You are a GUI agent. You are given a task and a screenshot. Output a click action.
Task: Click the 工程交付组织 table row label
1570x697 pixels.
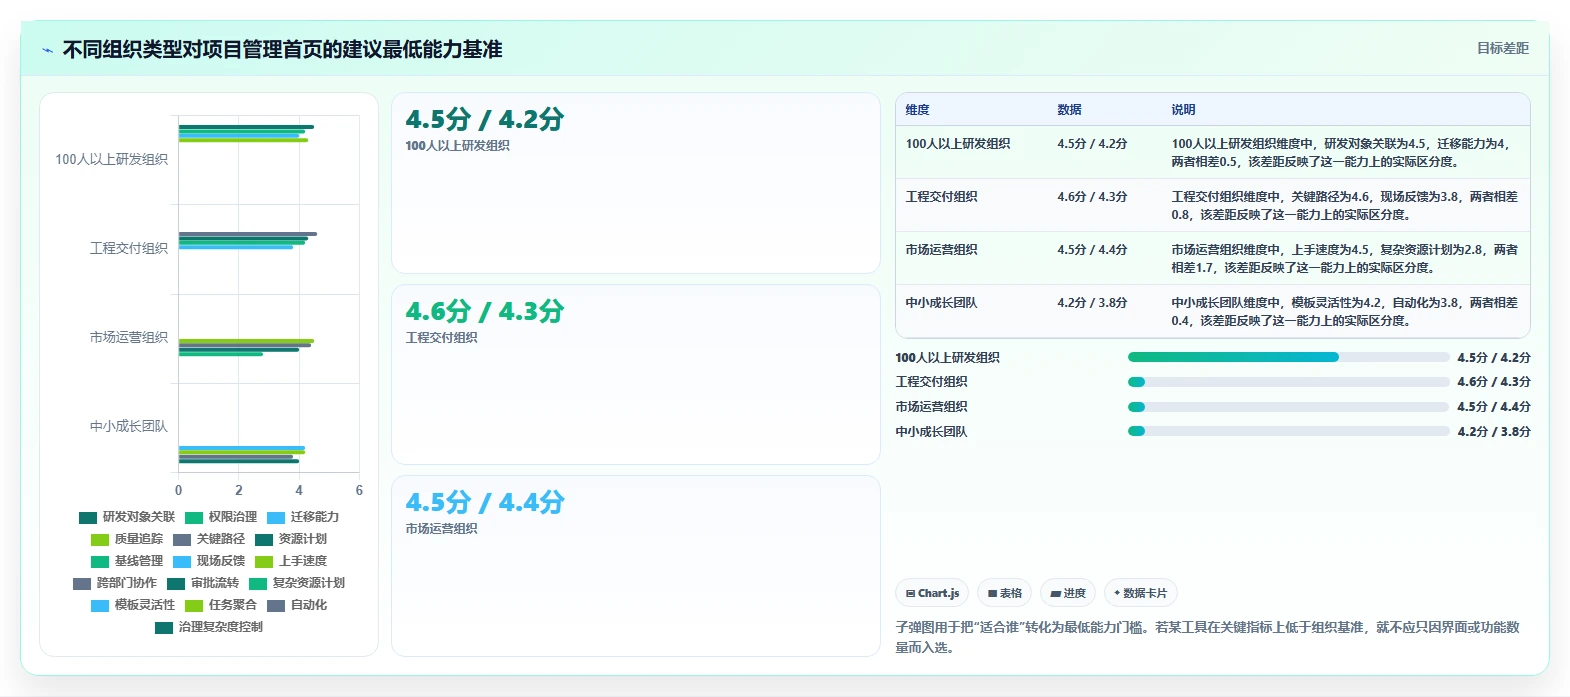pyautogui.click(x=942, y=197)
